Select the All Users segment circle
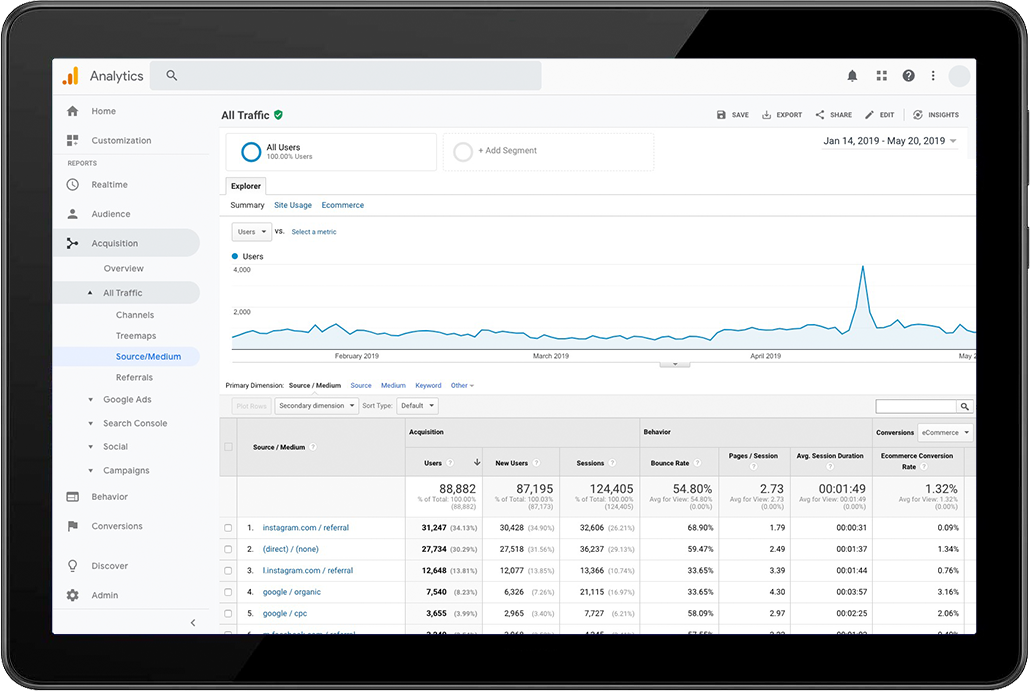1030x691 pixels. (x=251, y=152)
